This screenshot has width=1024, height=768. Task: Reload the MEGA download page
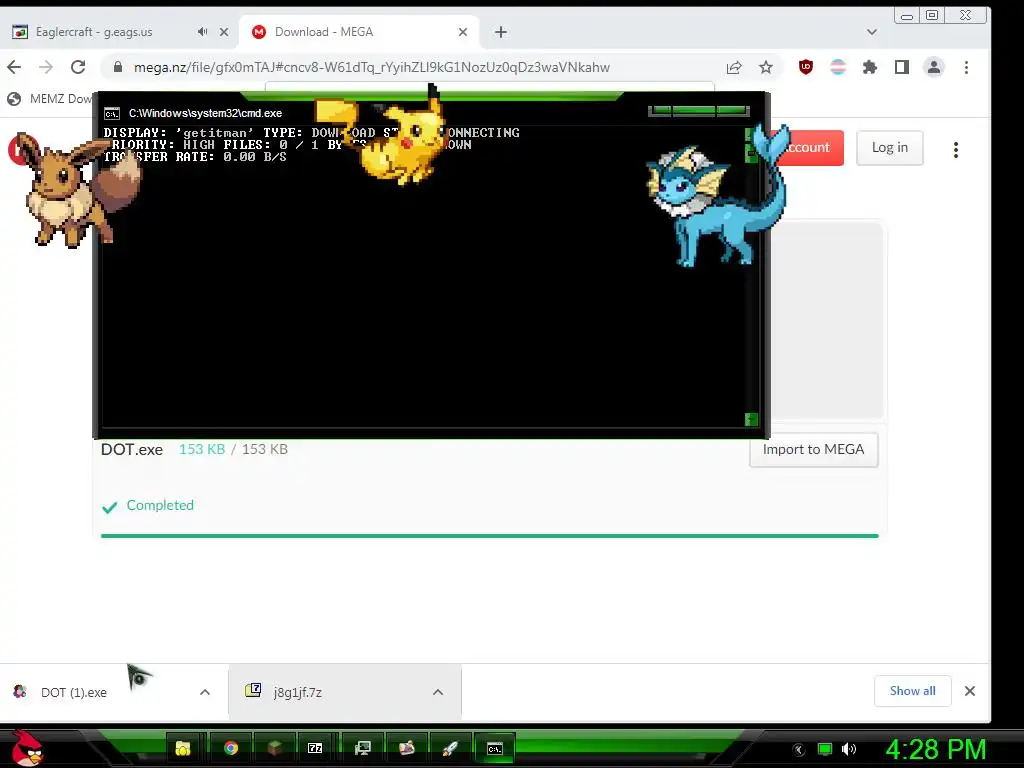pyautogui.click(x=78, y=67)
